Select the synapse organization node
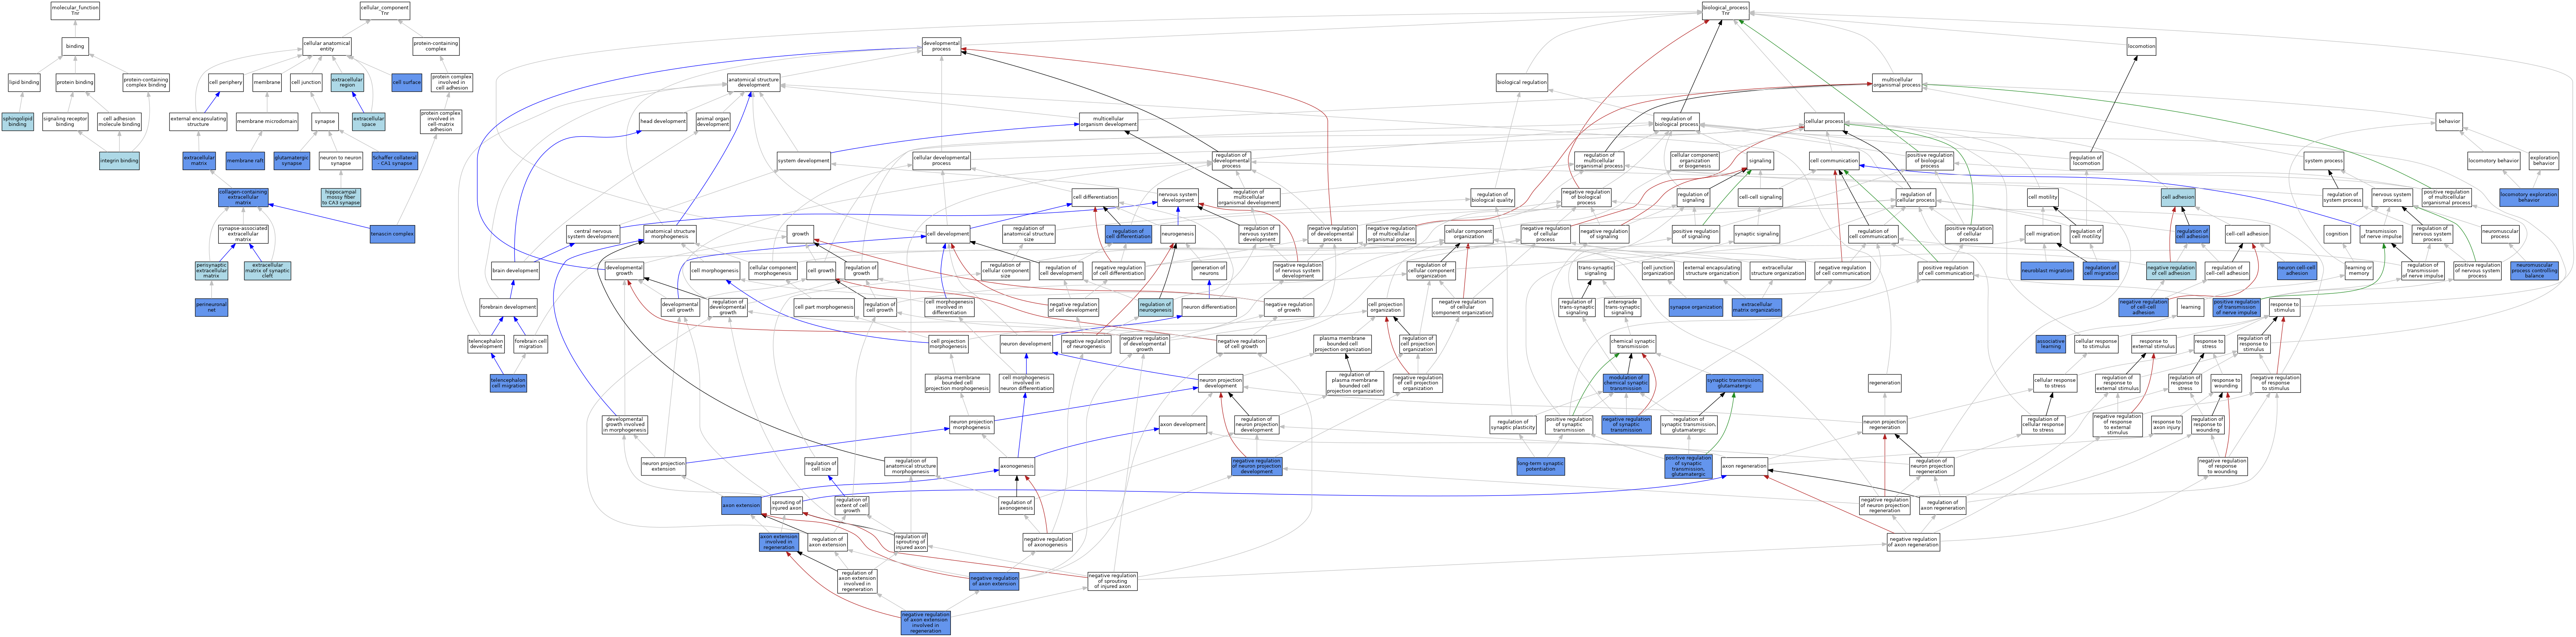The height and width of the screenshot is (637, 2576). tap(1696, 307)
